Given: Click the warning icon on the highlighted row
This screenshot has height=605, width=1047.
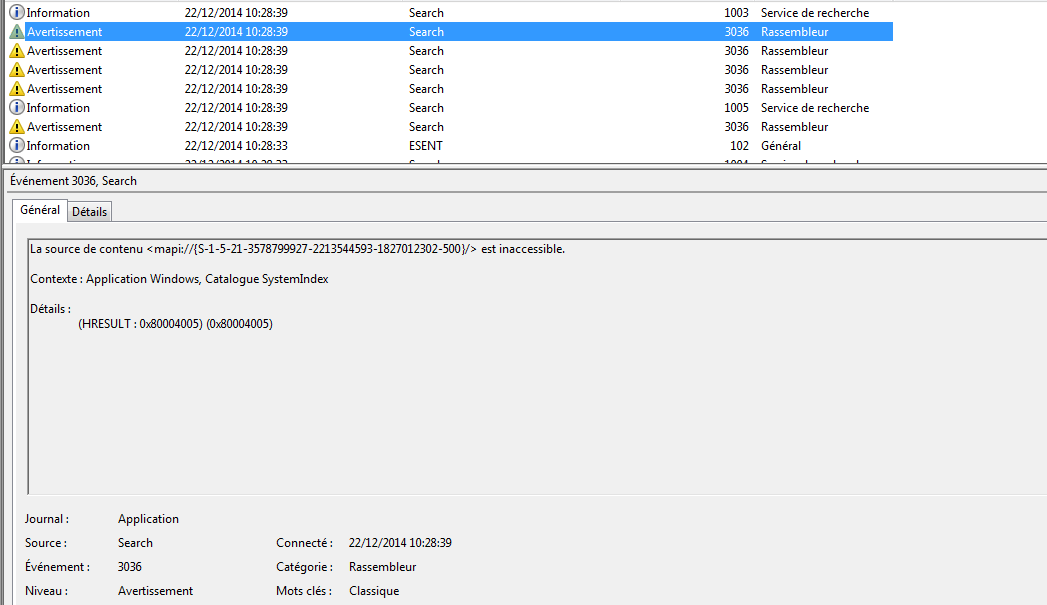Looking at the screenshot, I should pos(17,32).
